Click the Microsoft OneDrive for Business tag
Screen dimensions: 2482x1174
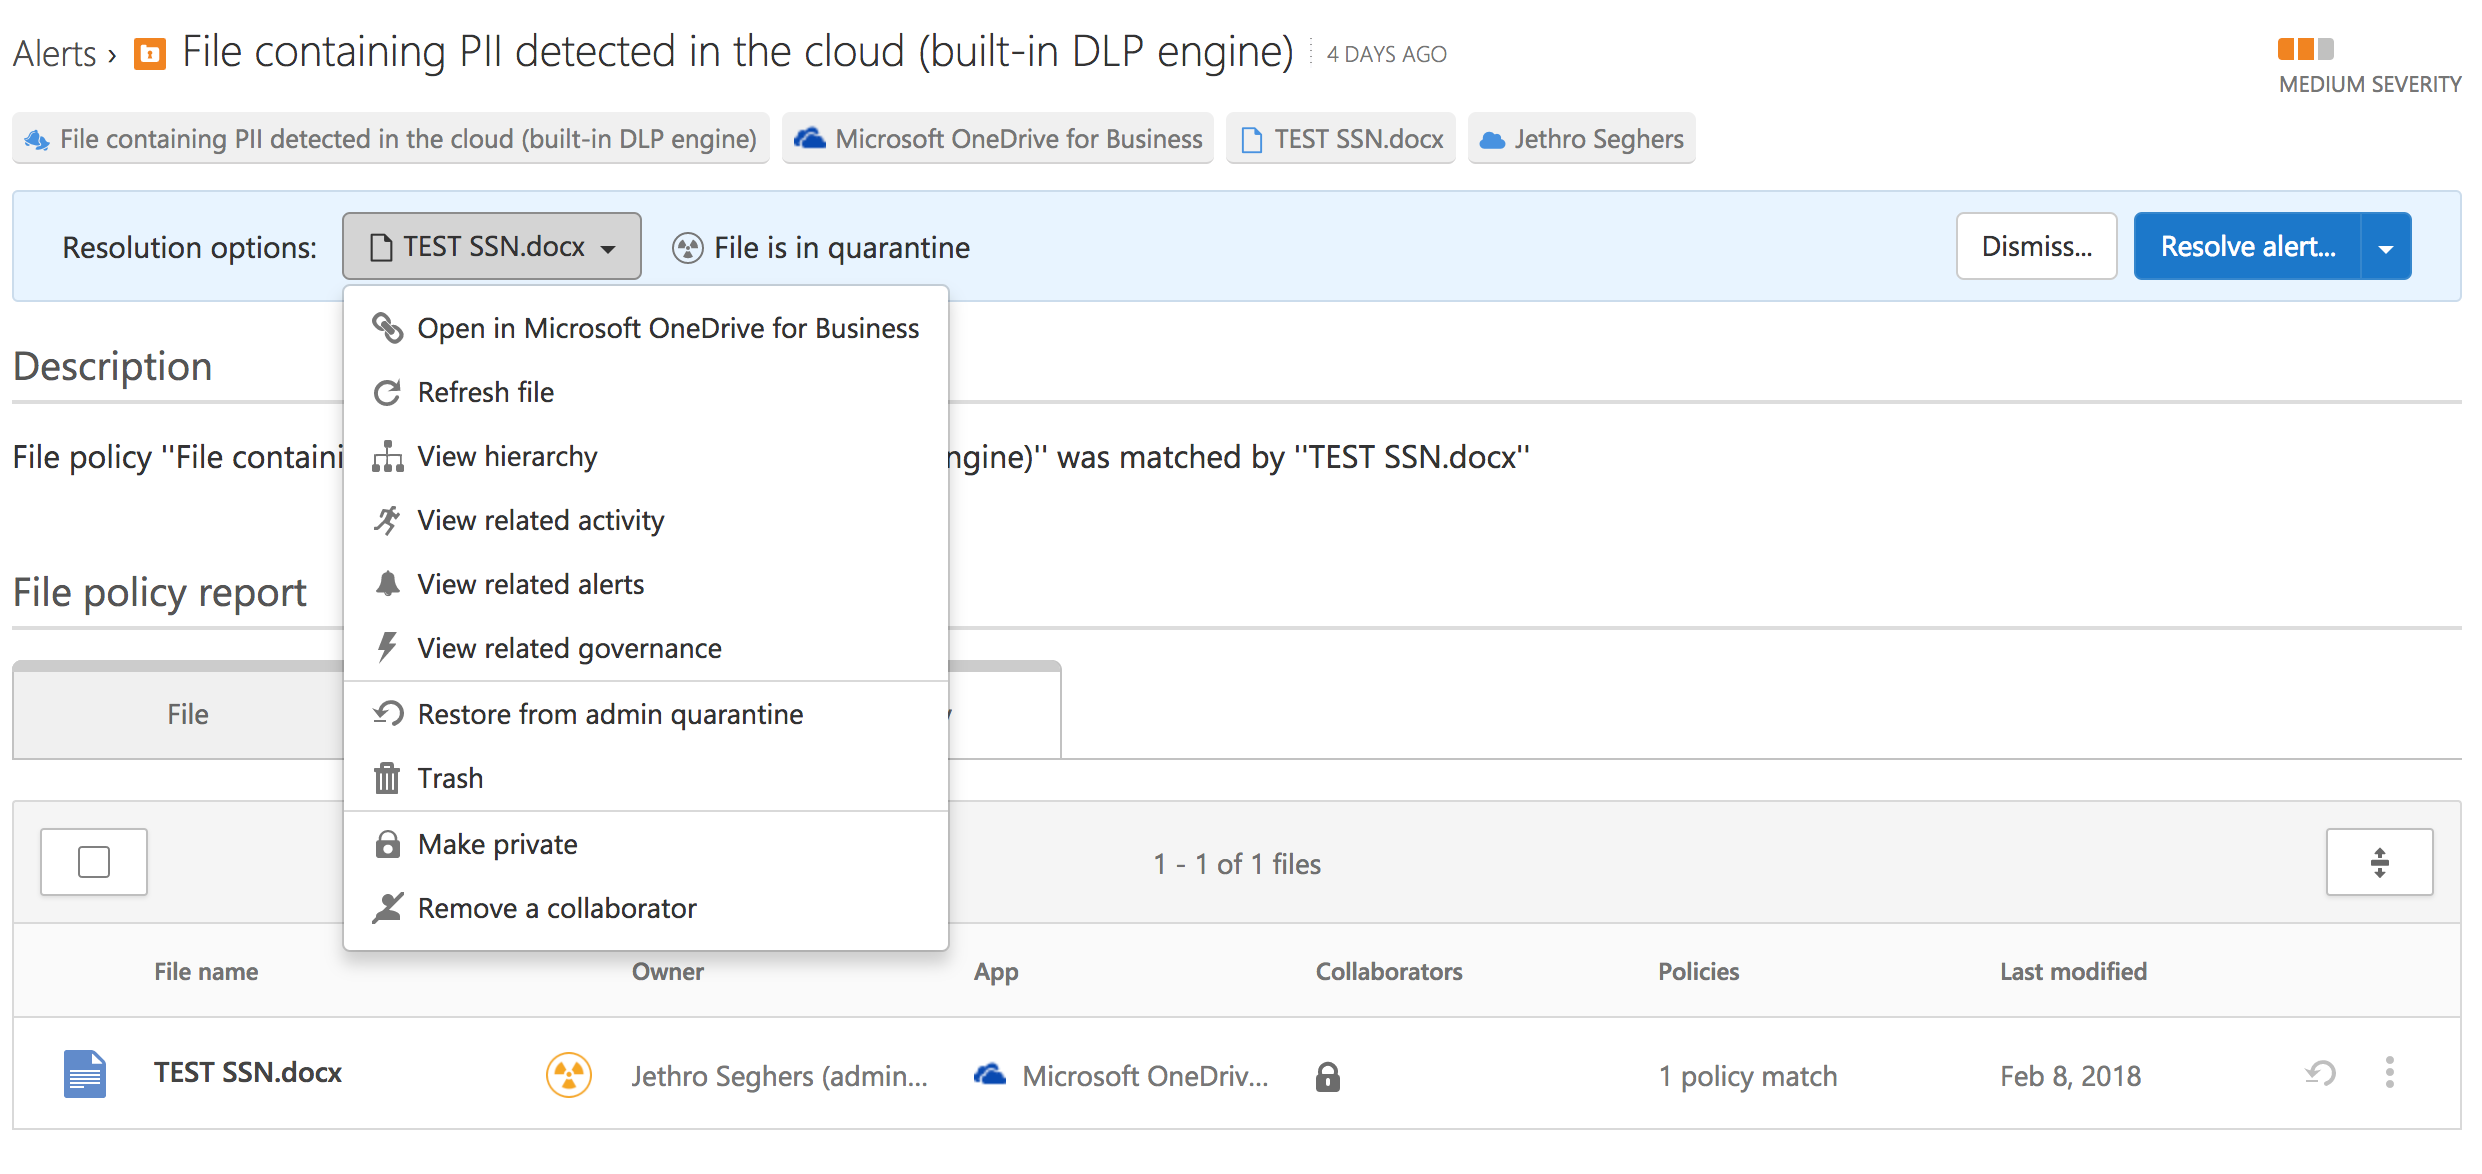(998, 138)
